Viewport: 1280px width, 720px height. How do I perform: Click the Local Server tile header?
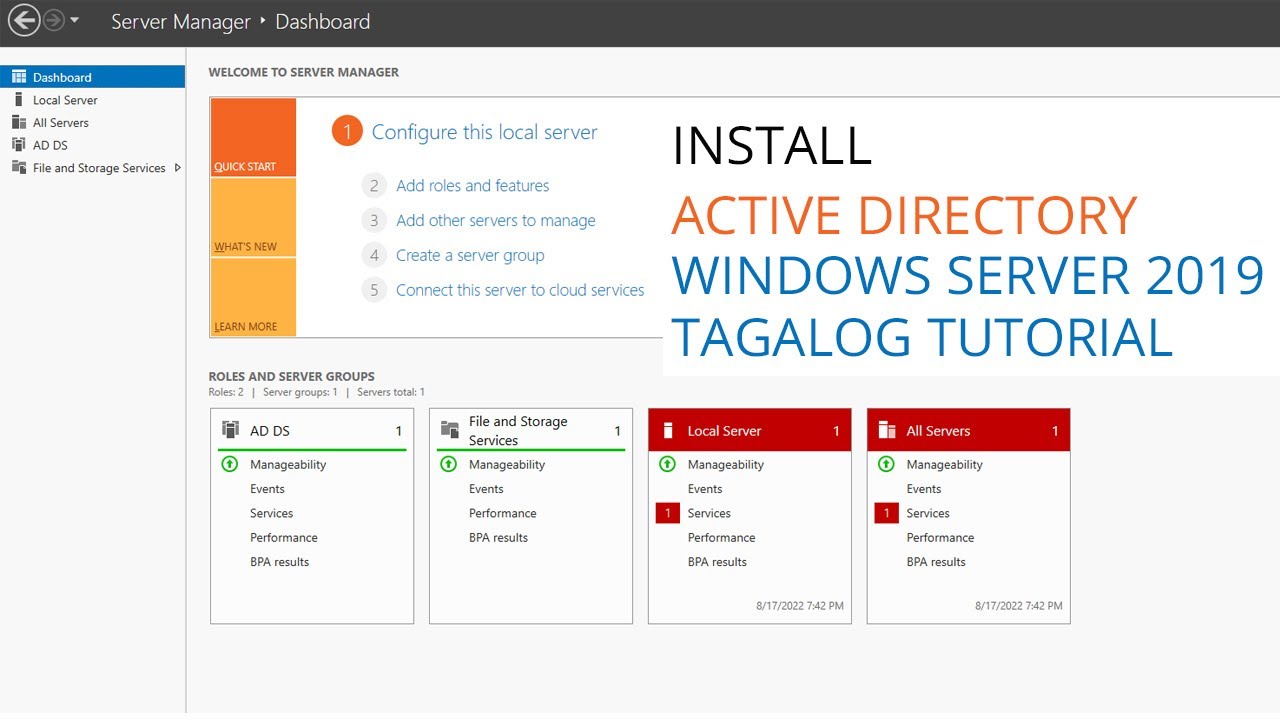(x=750, y=430)
